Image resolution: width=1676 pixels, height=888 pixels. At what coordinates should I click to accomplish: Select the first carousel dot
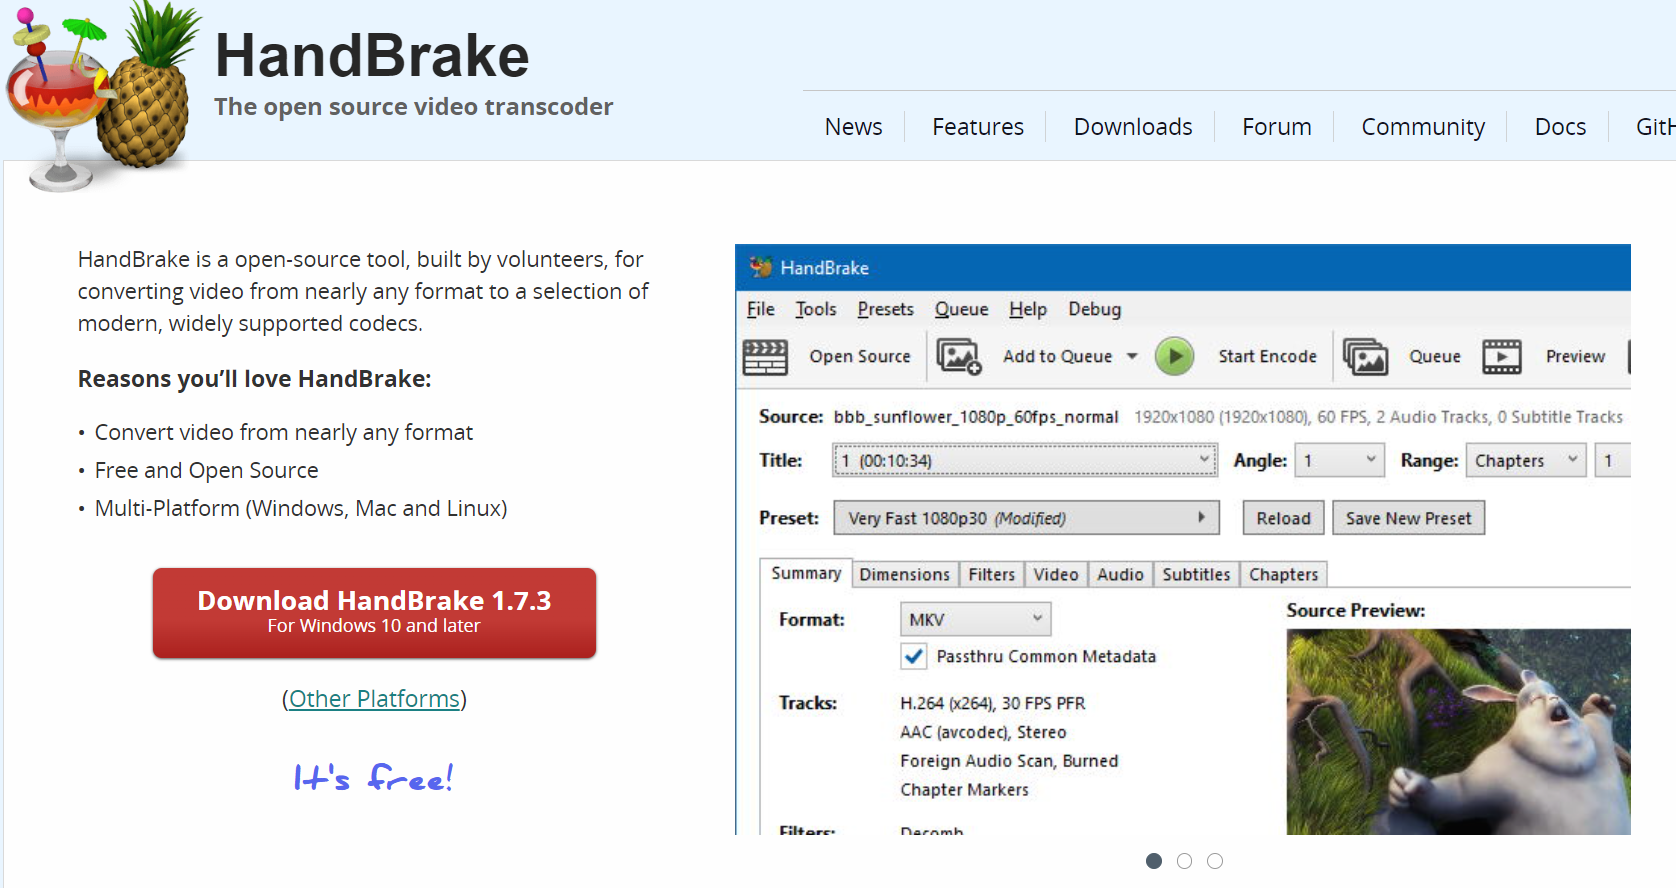[x=1154, y=861]
